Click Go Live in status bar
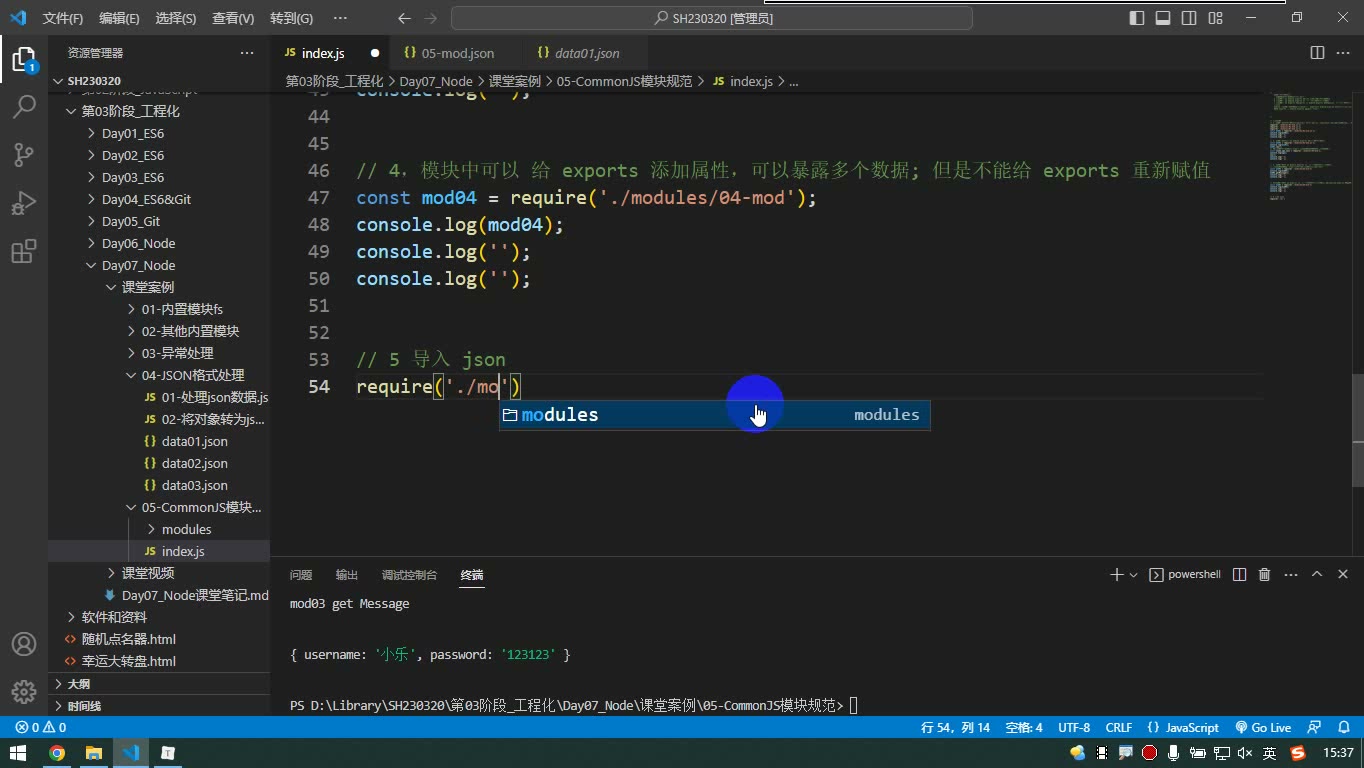 tap(1263, 727)
